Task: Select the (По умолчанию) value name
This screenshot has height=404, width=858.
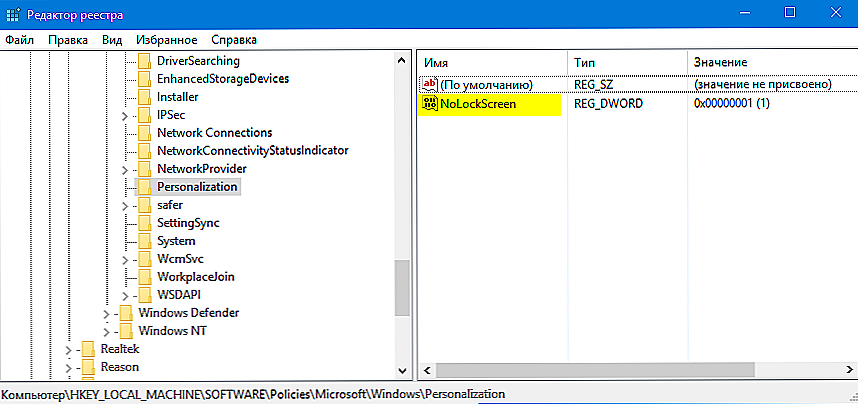Action: 486,84
